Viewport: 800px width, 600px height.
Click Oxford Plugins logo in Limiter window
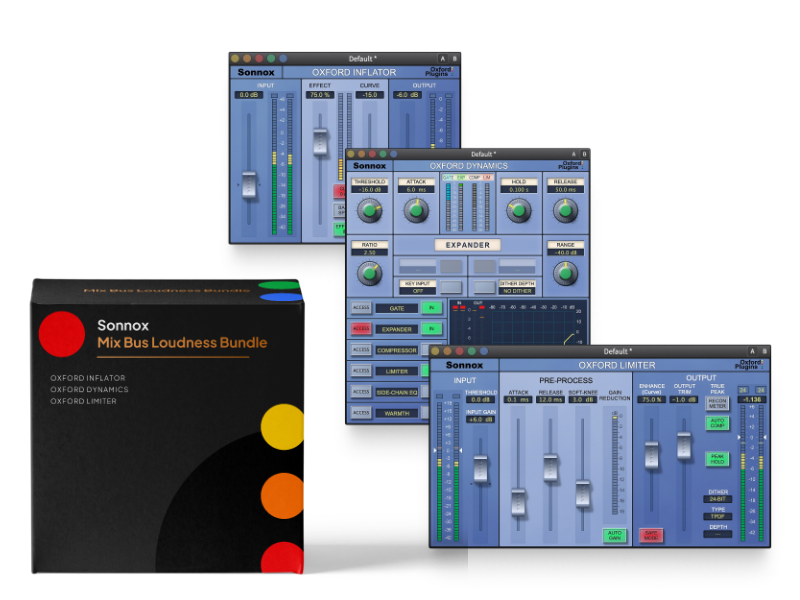[750, 364]
